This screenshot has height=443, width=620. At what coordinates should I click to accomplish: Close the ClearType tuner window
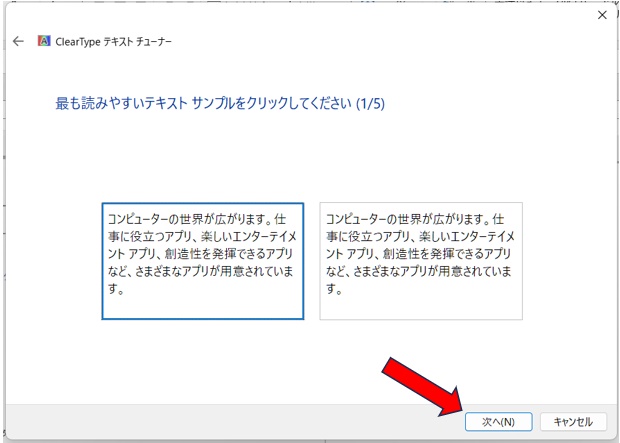601,15
